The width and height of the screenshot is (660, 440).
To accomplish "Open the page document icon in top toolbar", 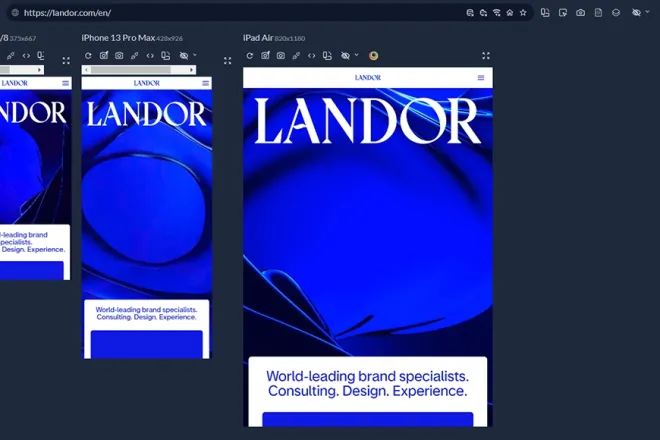I will [598, 13].
